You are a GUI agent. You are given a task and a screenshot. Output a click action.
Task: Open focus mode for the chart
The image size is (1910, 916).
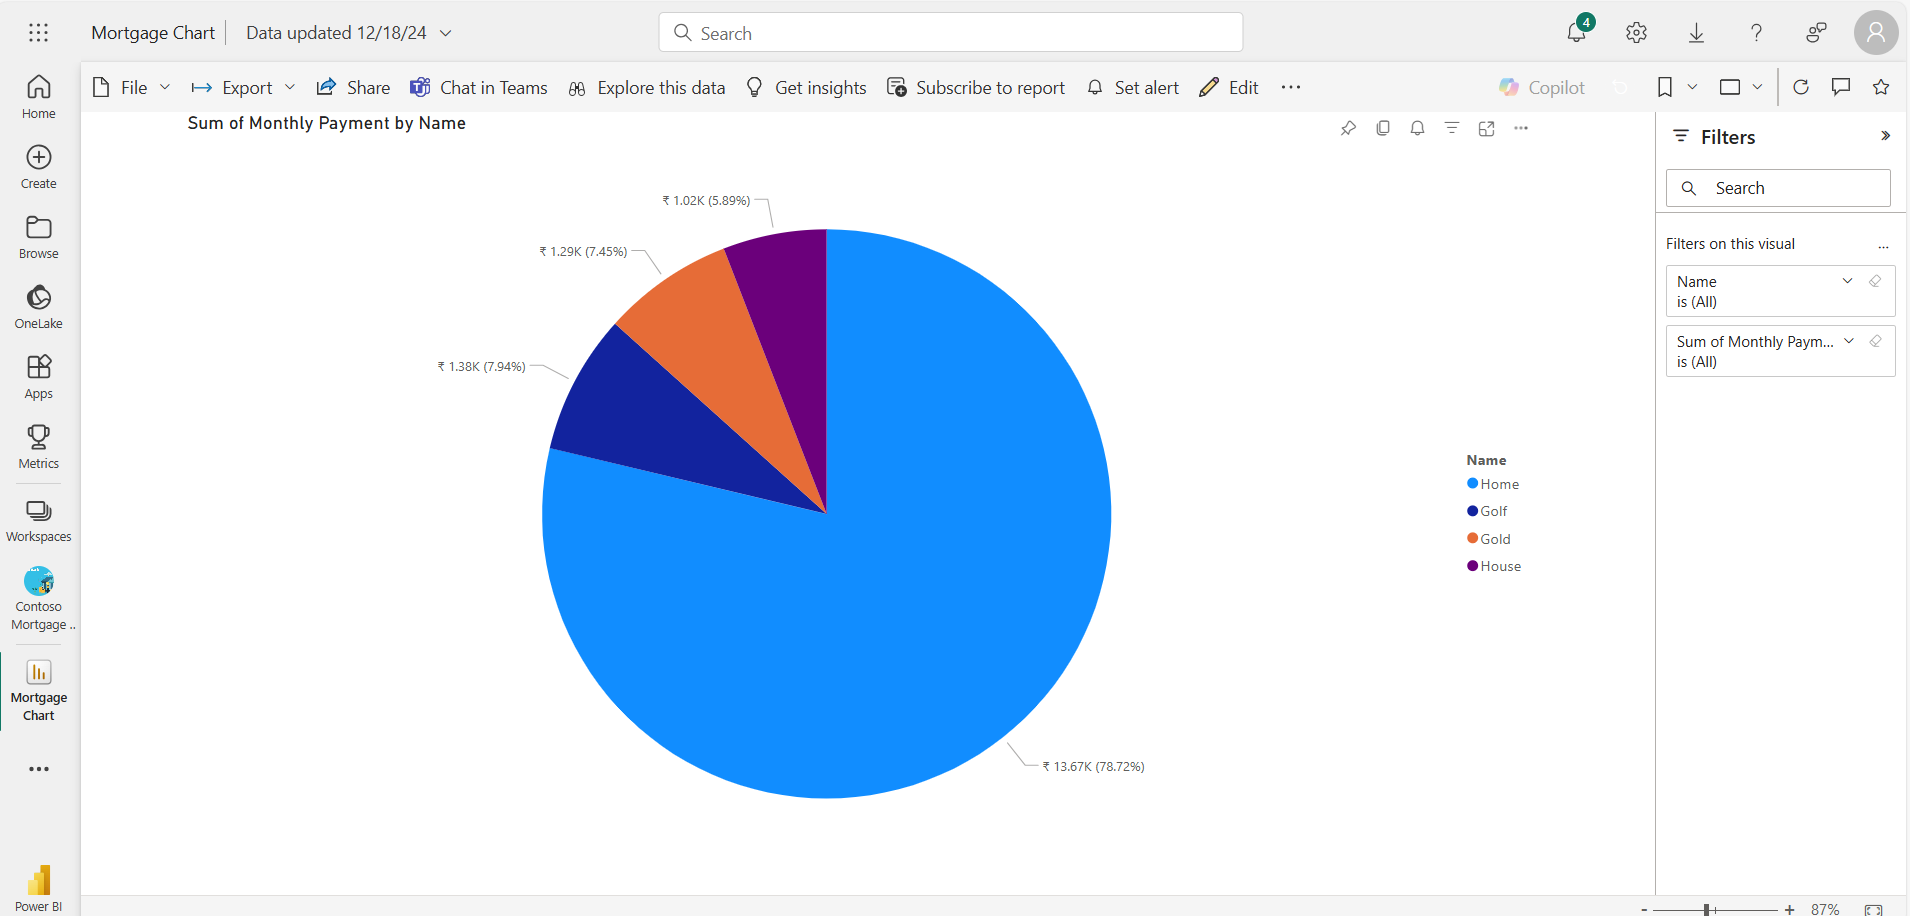pos(1487,128)
